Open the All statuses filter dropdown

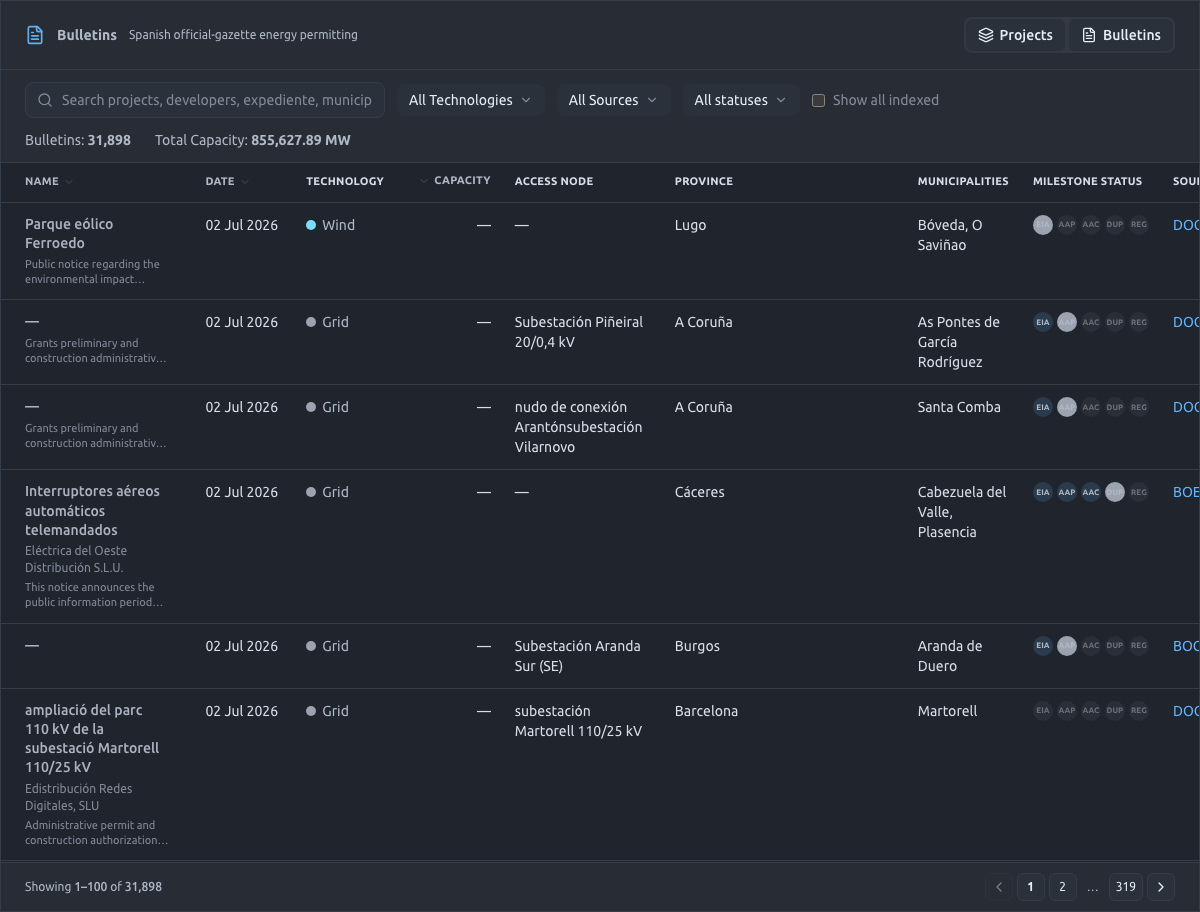(740, 100)
